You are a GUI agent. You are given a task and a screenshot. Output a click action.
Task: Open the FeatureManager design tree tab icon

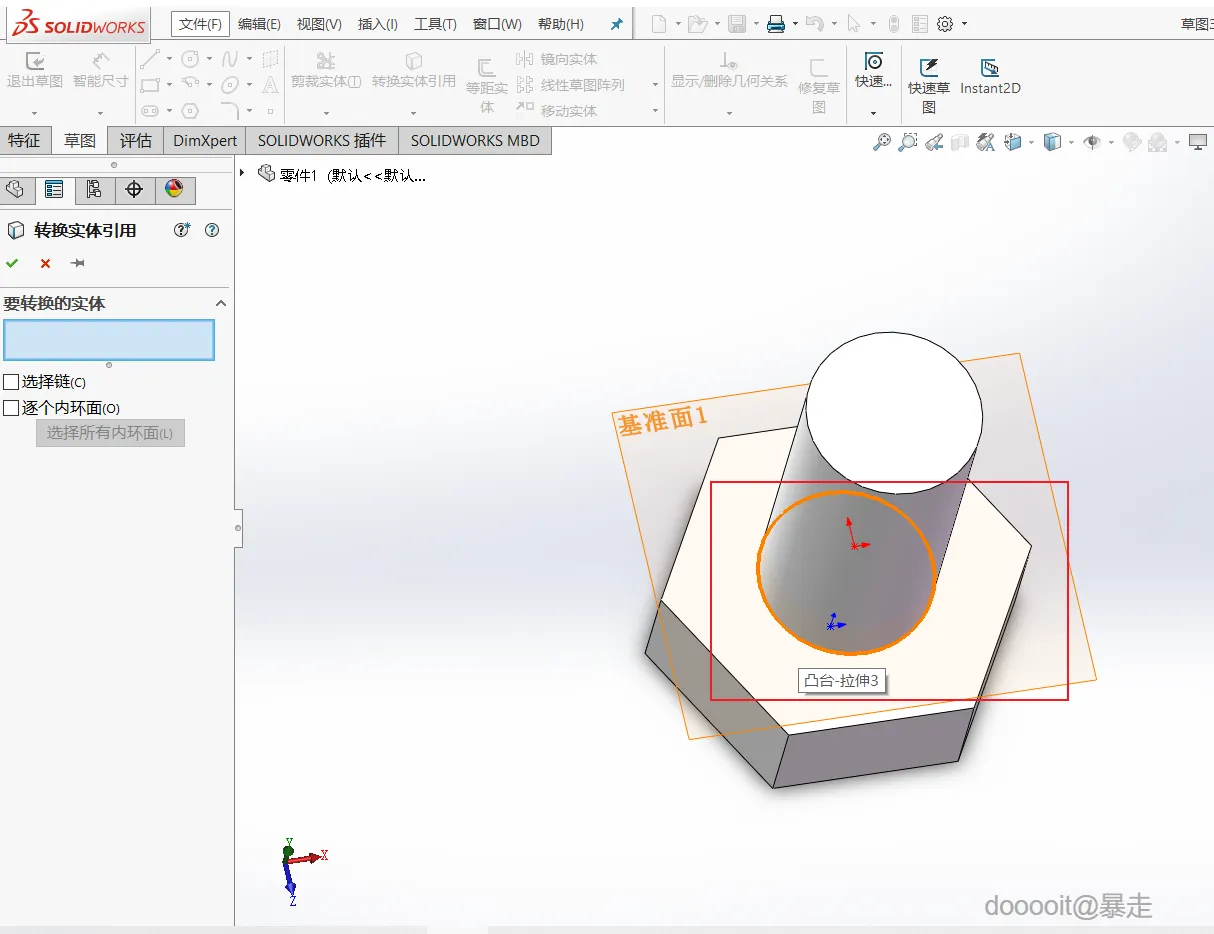(x=15, y=189)
